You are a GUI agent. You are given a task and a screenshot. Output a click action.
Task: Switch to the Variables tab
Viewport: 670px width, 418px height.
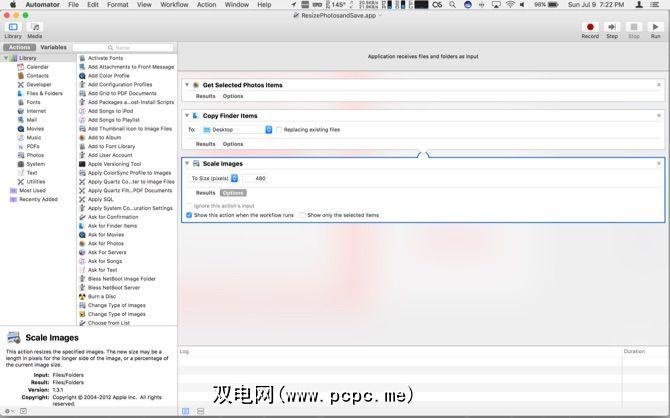(53, 47)
